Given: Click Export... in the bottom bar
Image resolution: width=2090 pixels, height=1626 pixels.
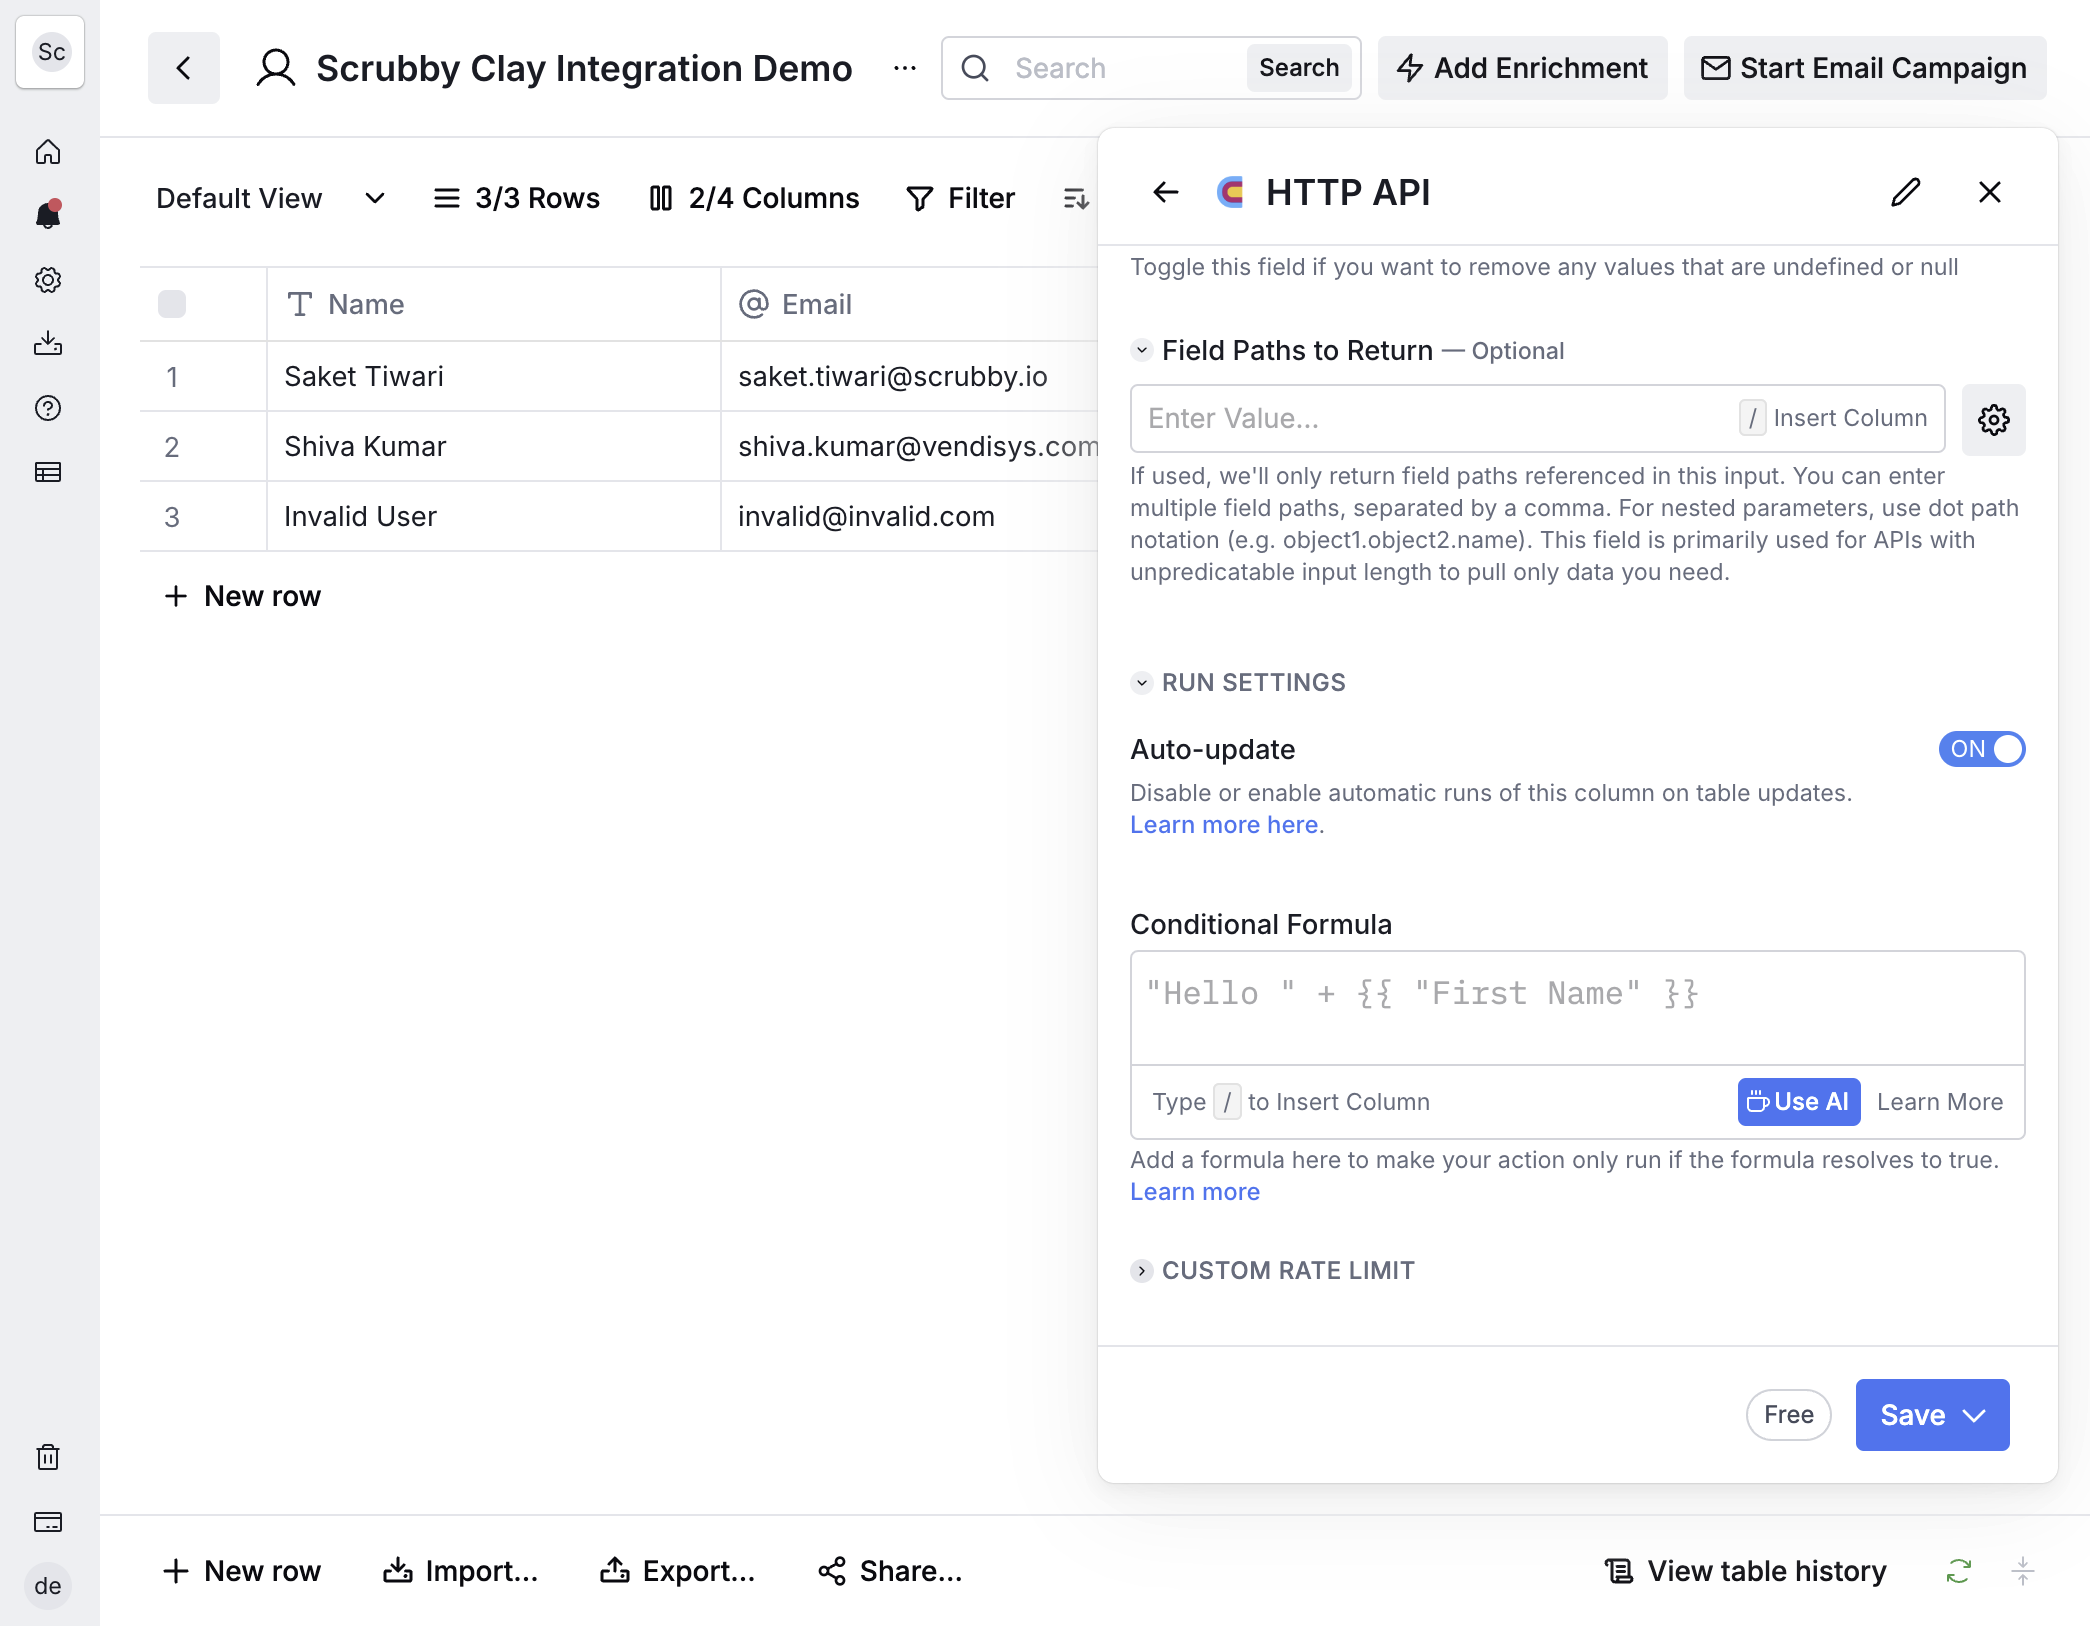Looking at the screenshot, I should click(x=678, y=1571).
